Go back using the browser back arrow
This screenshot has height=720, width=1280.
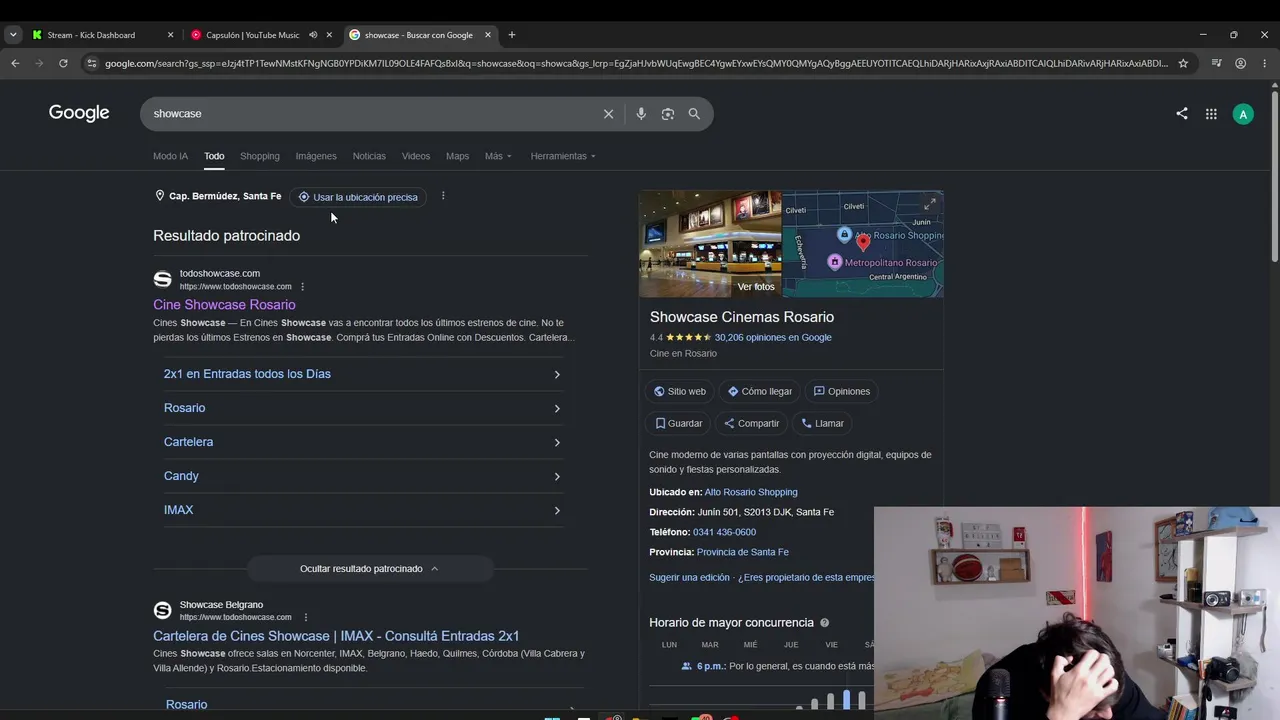coord(15,63)
